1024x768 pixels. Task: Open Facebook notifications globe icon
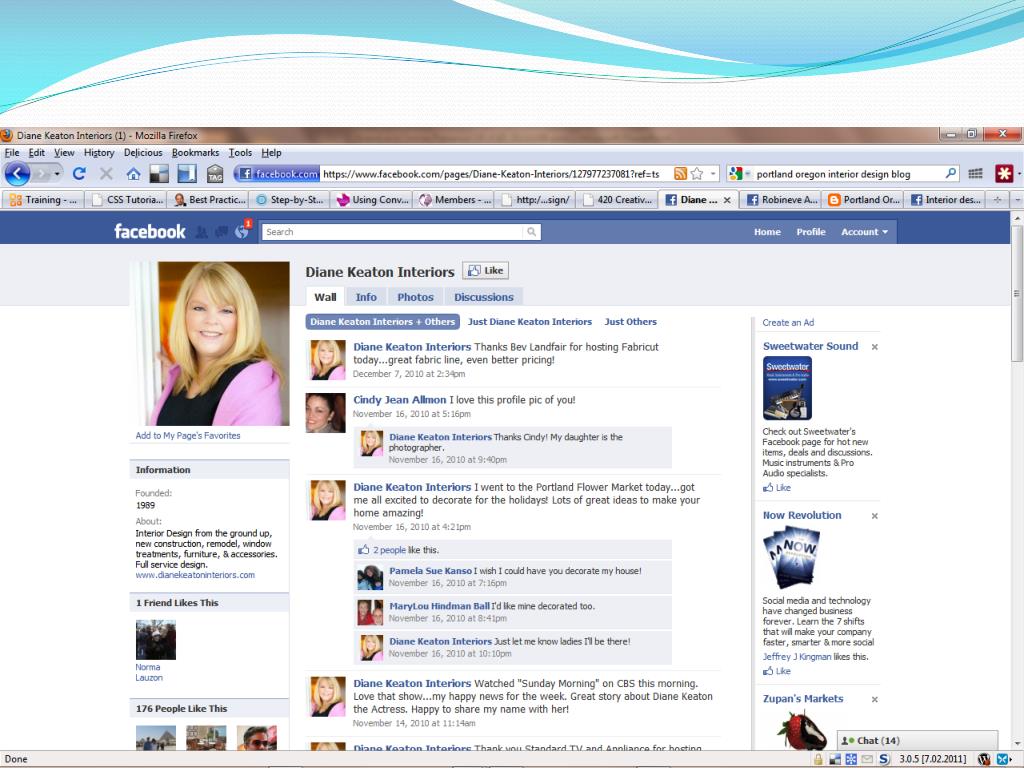point(242,232)
